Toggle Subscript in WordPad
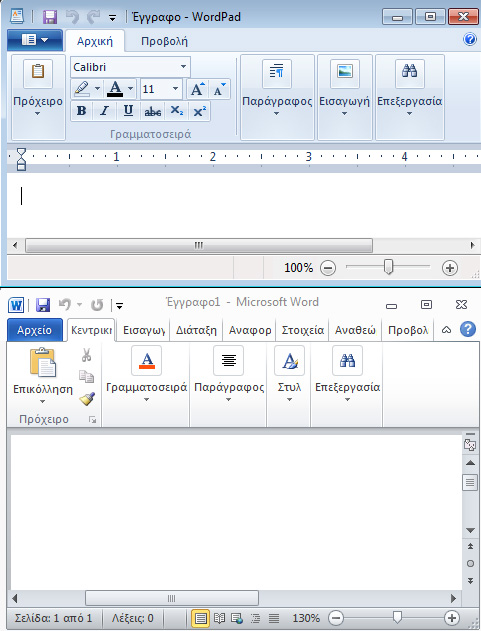The width and height of the screenshot is (481, 631). 176,111
